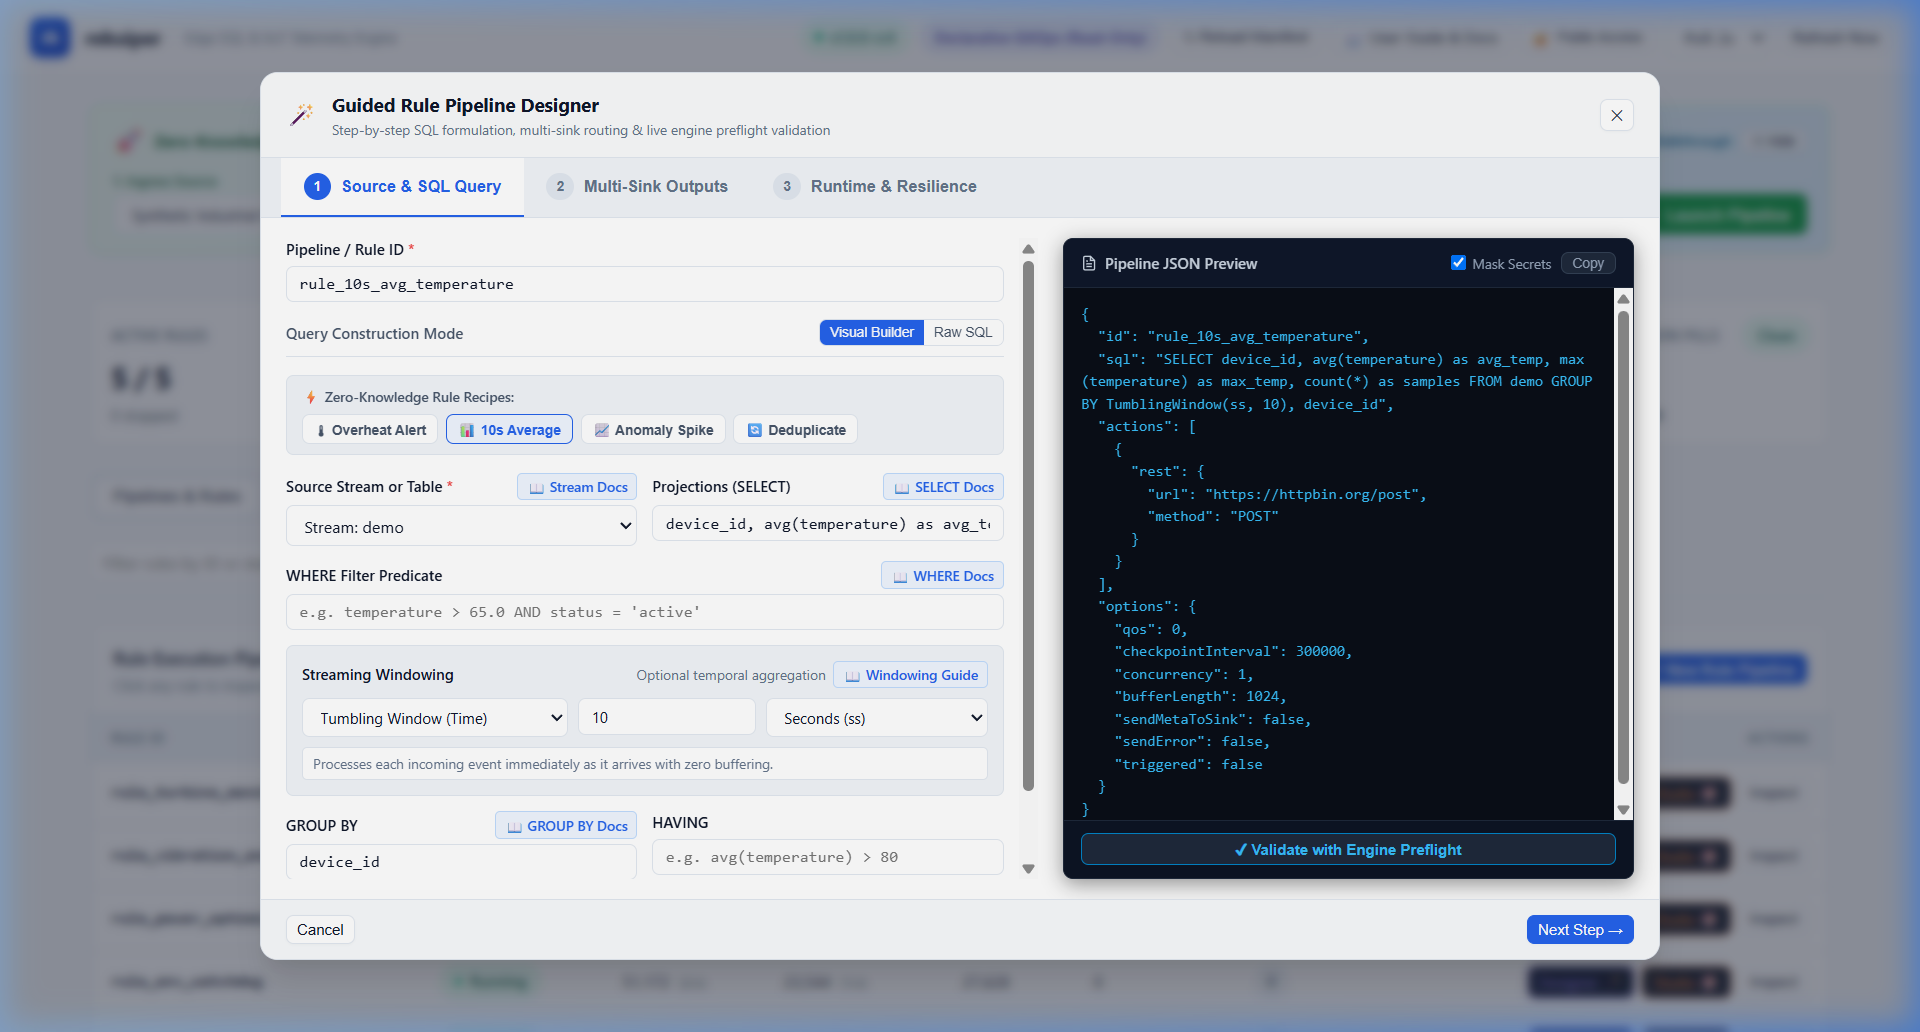Switch to Raw SQL query mode
Image resolution: width=1920 pixels, height=1032 pixels.
tap(963, 333)
